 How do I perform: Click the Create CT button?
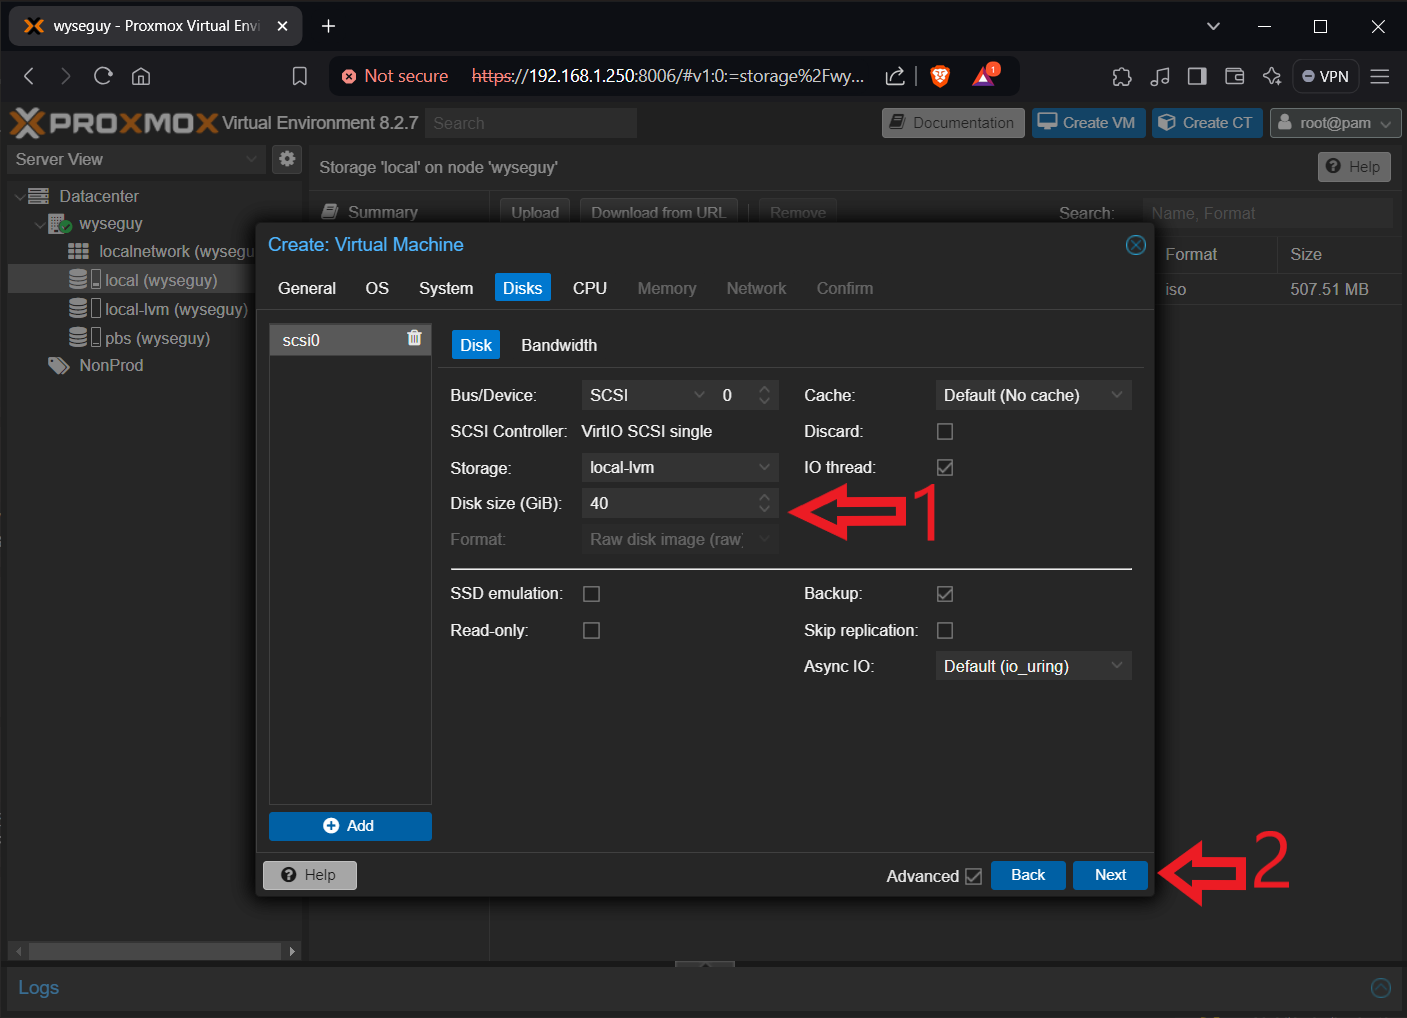(x=1207, y=123)
